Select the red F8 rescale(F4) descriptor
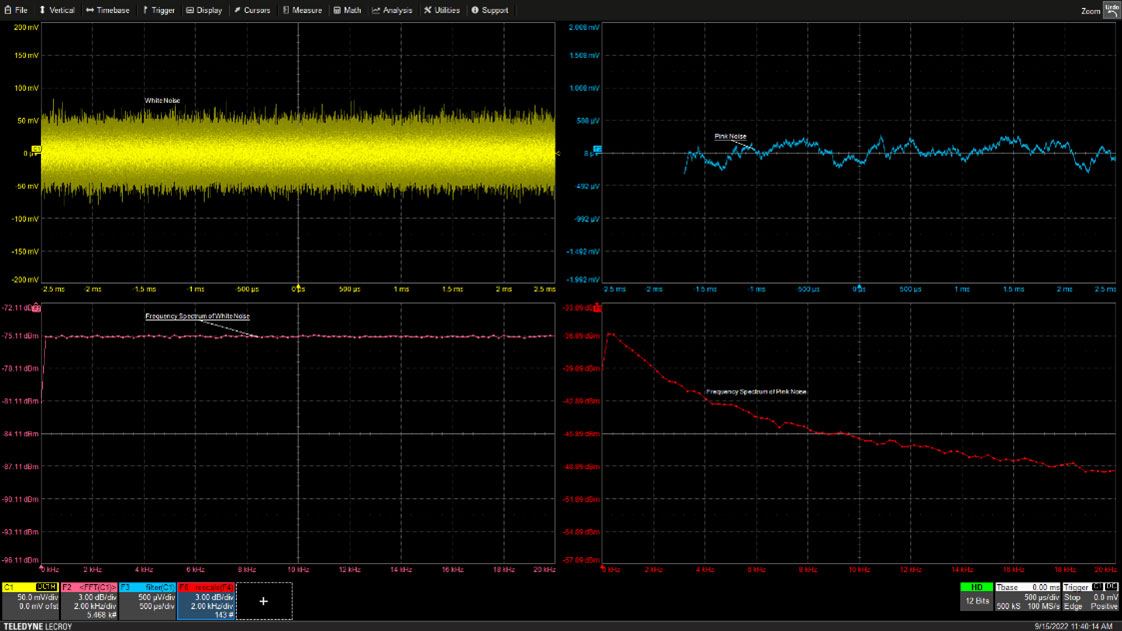 [x=206, y=600]
